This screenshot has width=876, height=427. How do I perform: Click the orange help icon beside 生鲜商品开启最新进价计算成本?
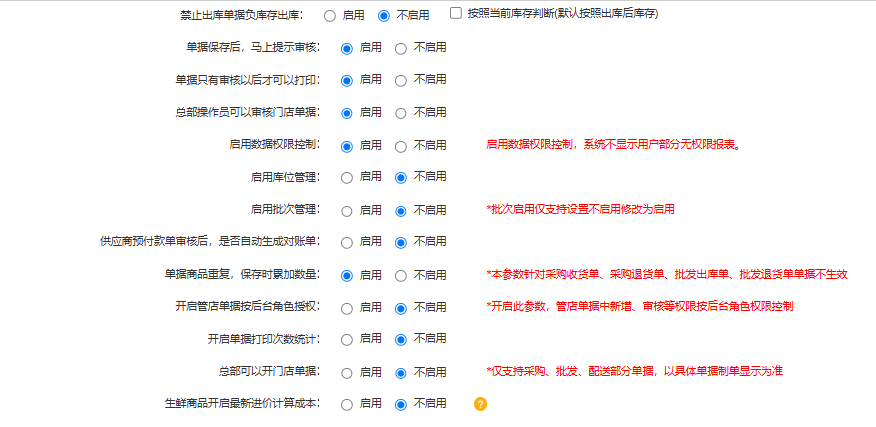point(480,405)
